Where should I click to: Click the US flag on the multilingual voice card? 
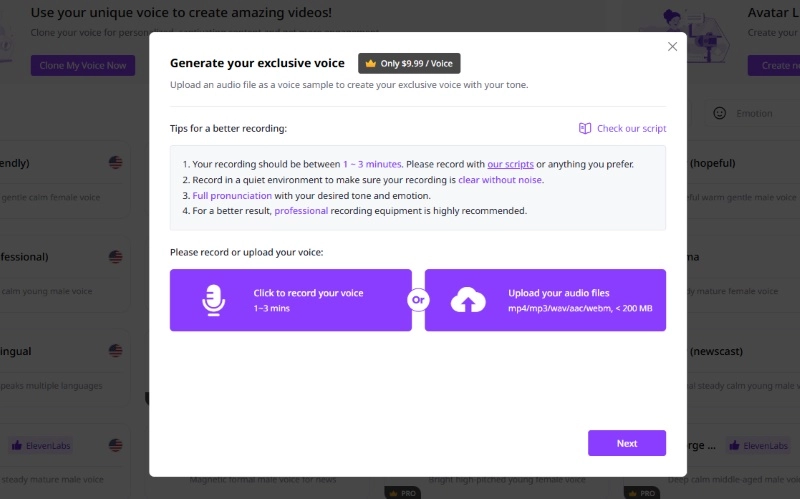click(116, 351)
